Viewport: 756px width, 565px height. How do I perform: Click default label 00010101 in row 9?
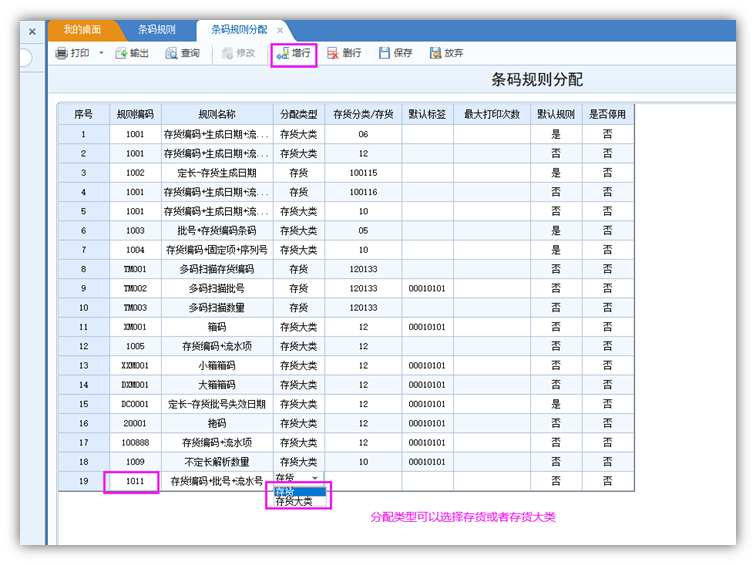point(427,288)
